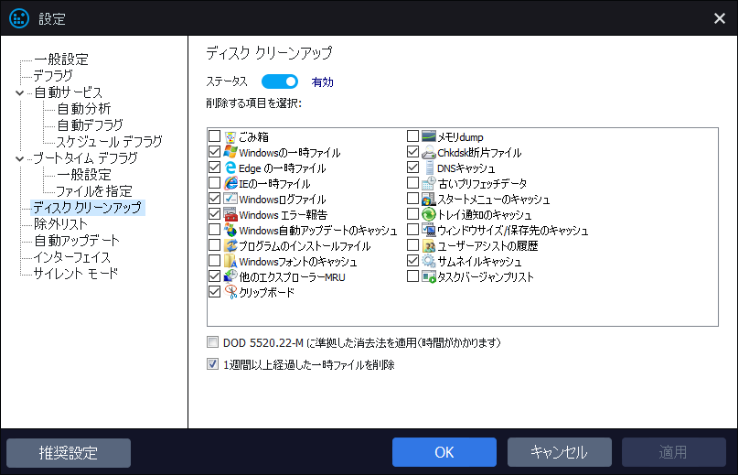Click the トレイ通知のキャッシュ icon
Screen dimensions: 738x475
tap(429, 214)
